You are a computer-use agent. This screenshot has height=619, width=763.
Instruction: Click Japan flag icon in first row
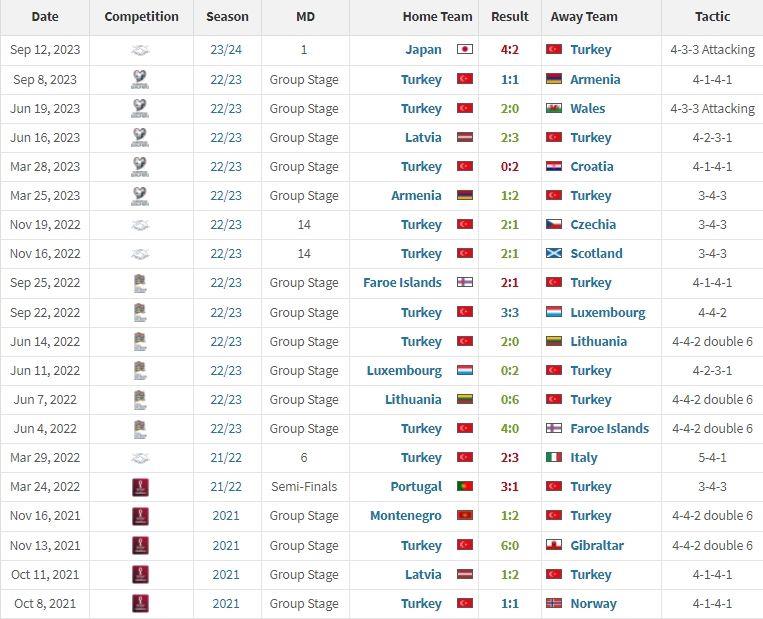(x=465, y=49)
